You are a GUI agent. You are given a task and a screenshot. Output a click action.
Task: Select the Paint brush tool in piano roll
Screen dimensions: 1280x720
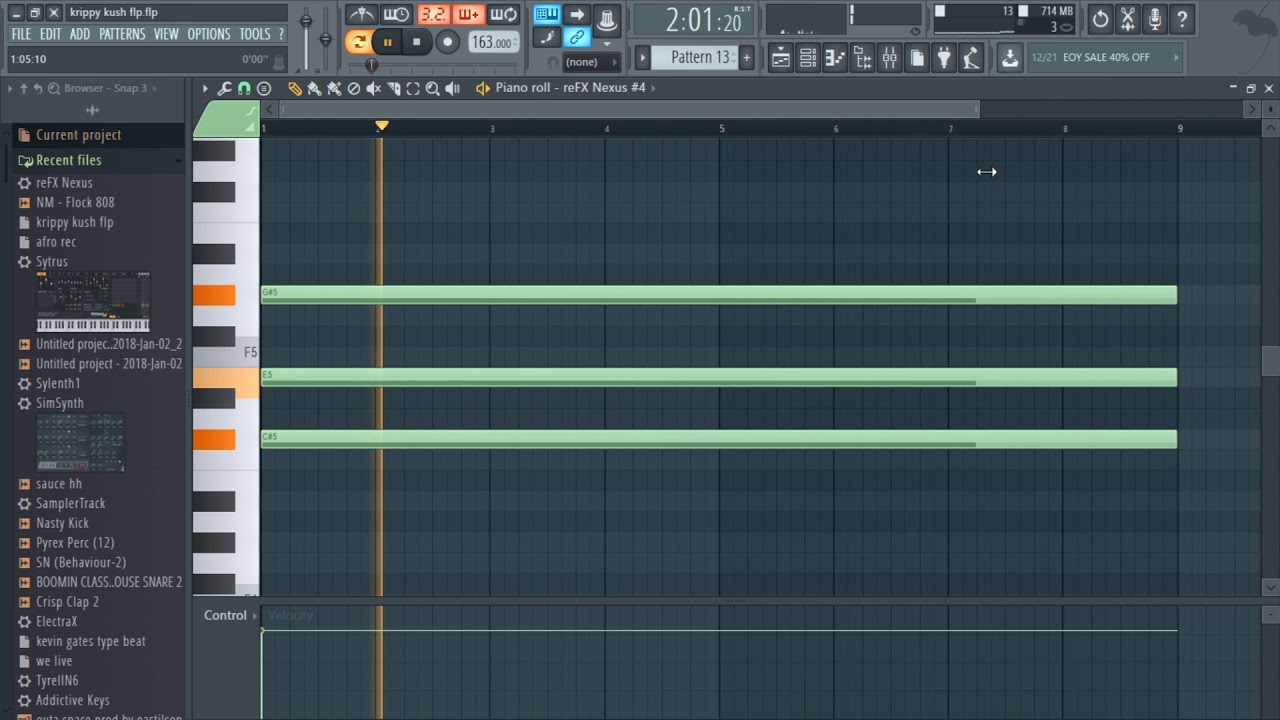[314, 88]
